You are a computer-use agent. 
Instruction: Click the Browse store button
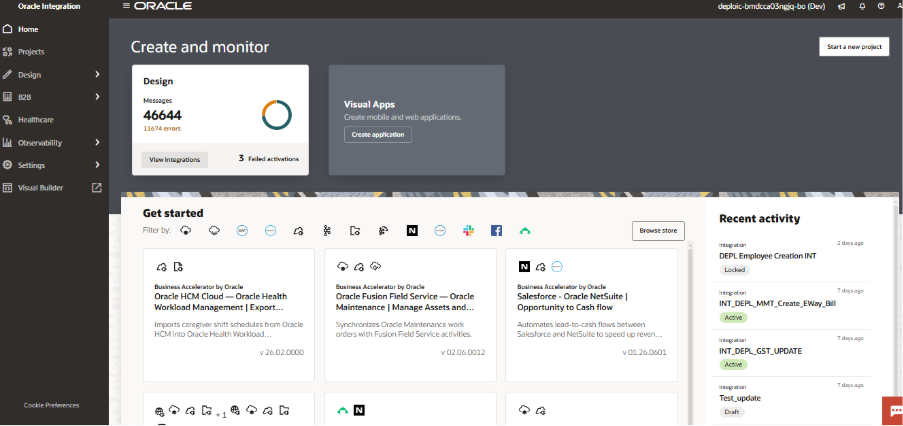(x=658, y=231)
